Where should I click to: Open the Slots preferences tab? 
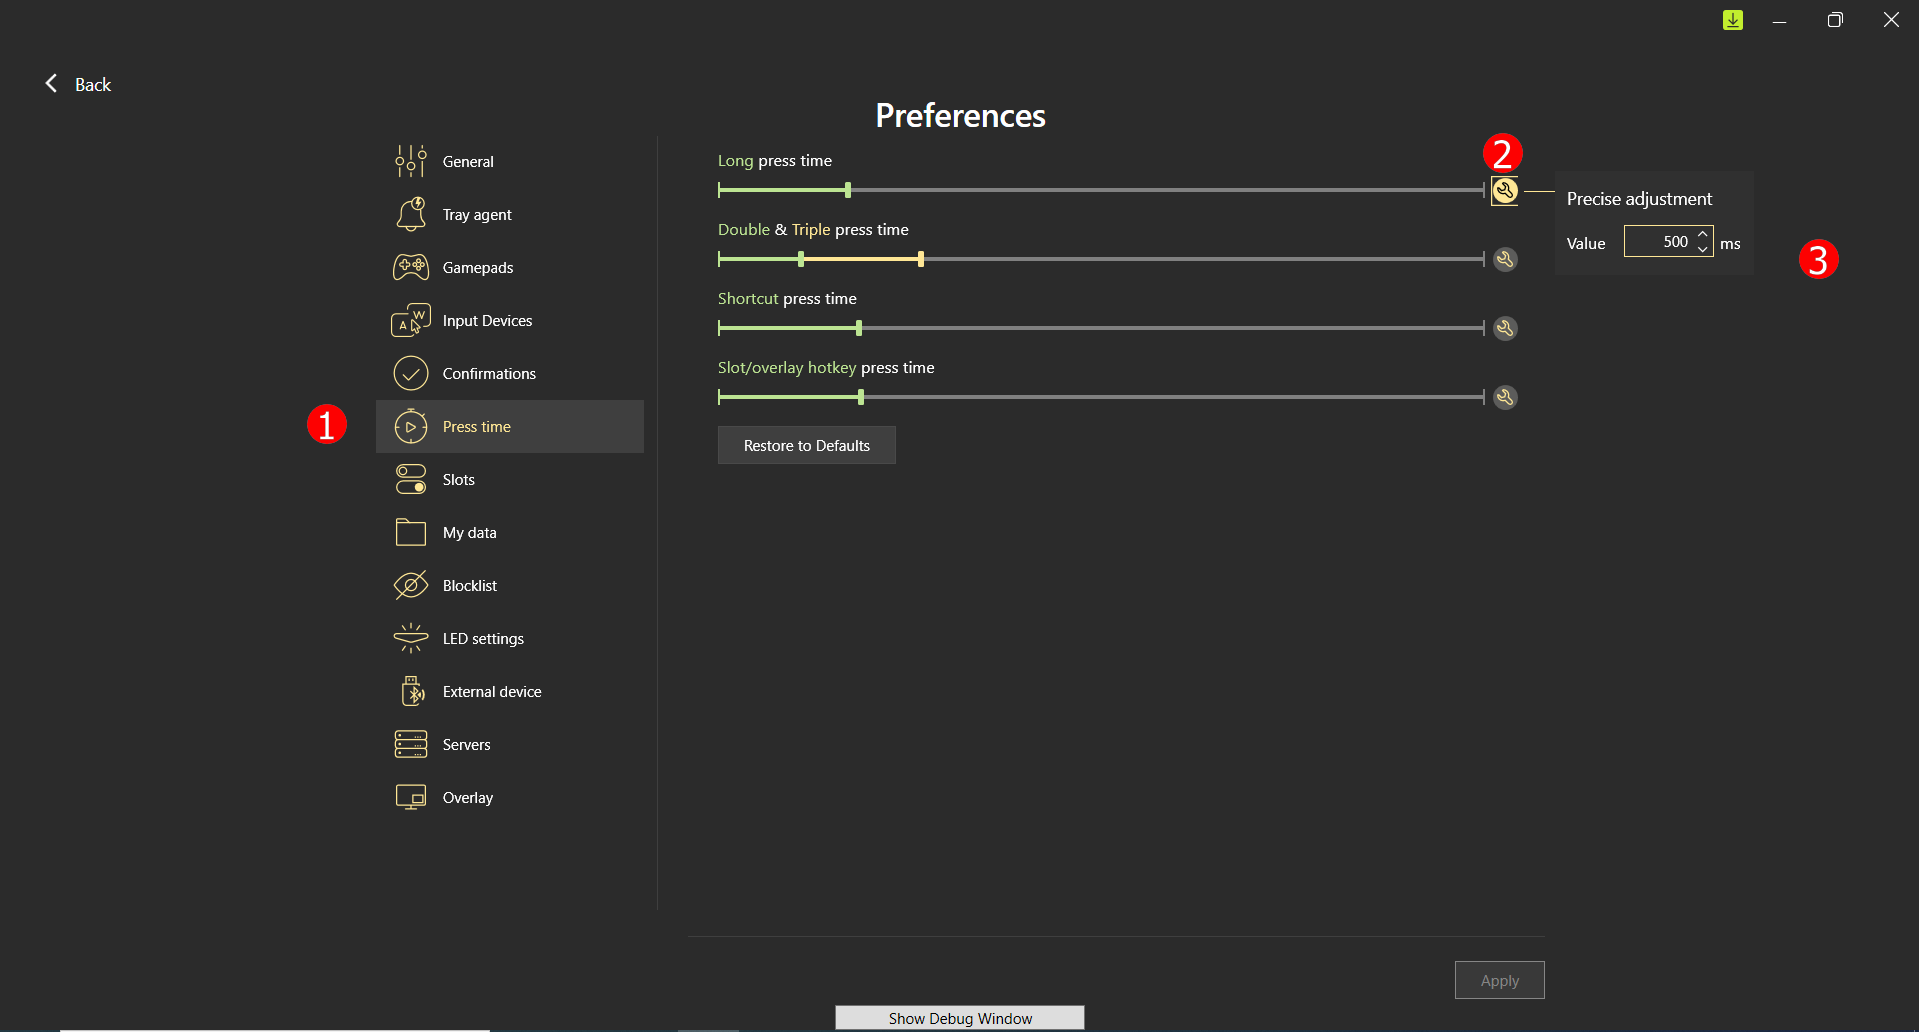[458, 480]
